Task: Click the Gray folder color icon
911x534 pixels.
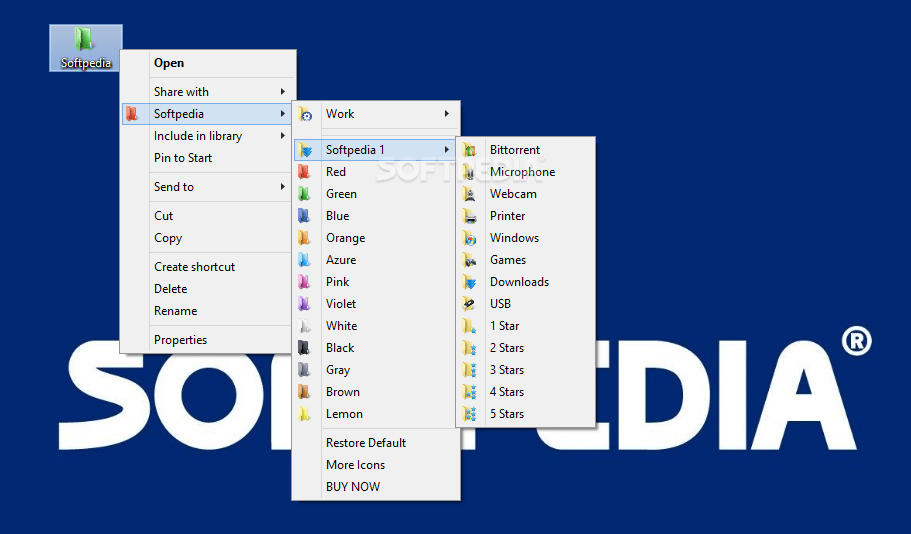Action: pyautogui.click(x=304, y=370)
